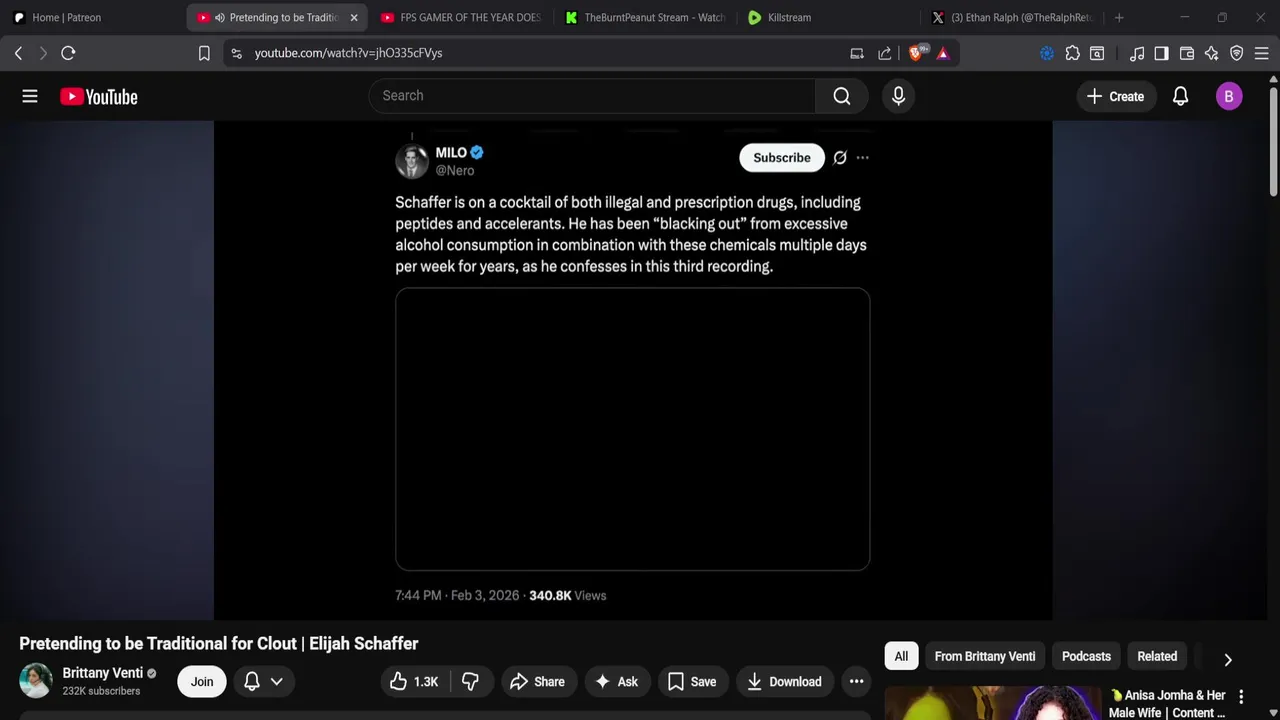Open Brave Wallet icon
Viewport: 1280px width, 720px height.
1187,53
